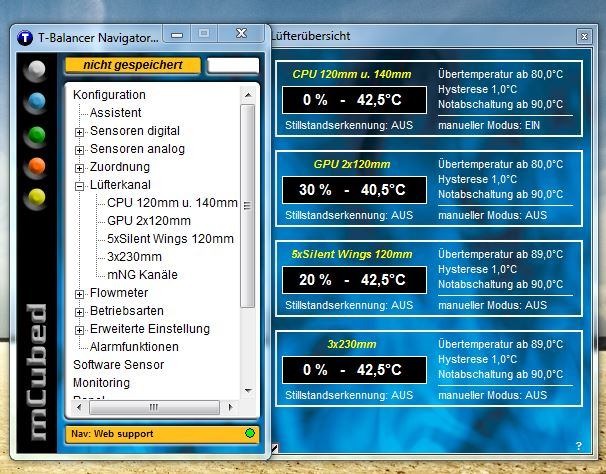The width and height of the screenshot is (606, 474).
Task: Click the 'CPU 120mm u. 140mm' panel heading
Action: coord(352,74)
